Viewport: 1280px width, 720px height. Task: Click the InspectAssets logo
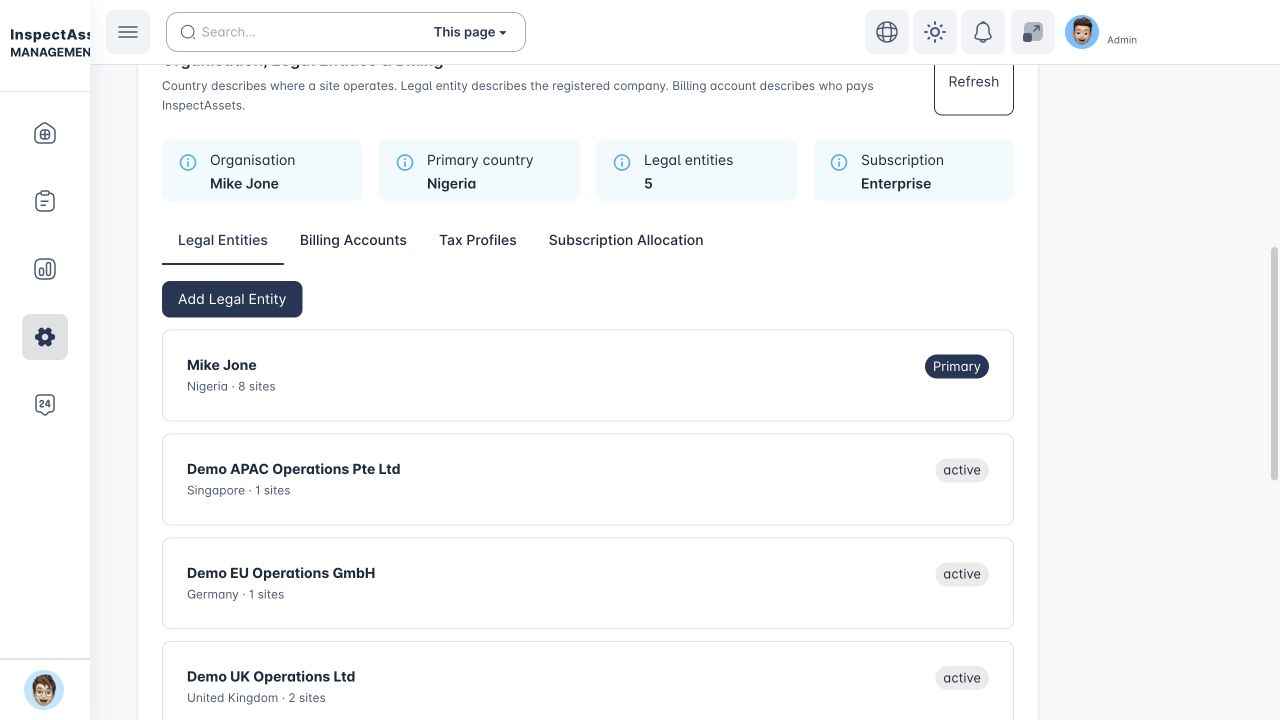(x=50, y=43)
